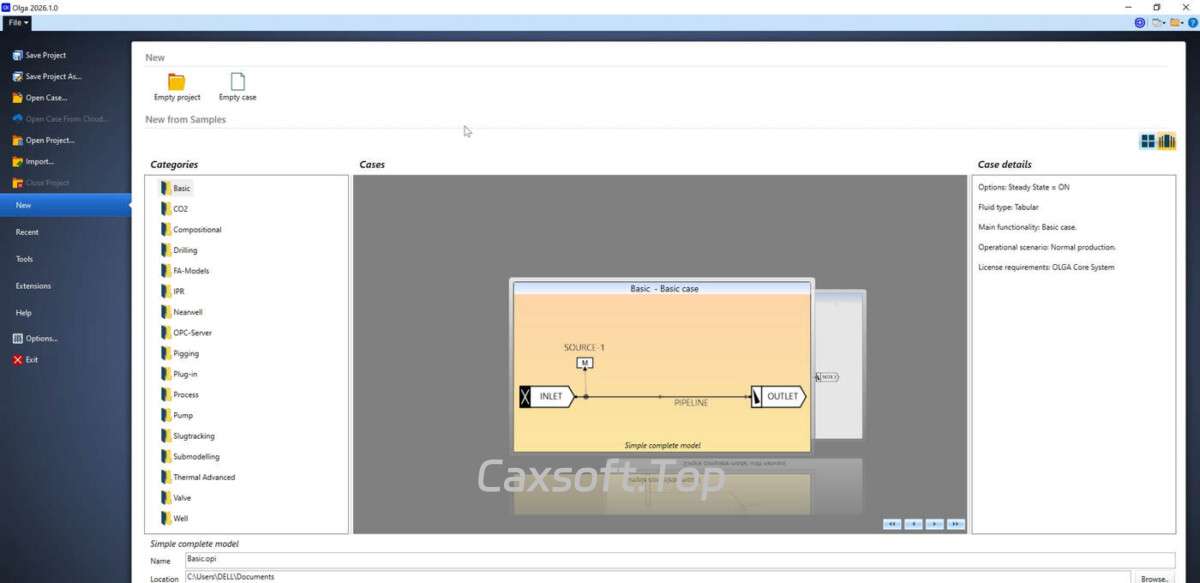1200x583 pixels.
Task: Jump to last case in carousel
Action: [955, 523]
